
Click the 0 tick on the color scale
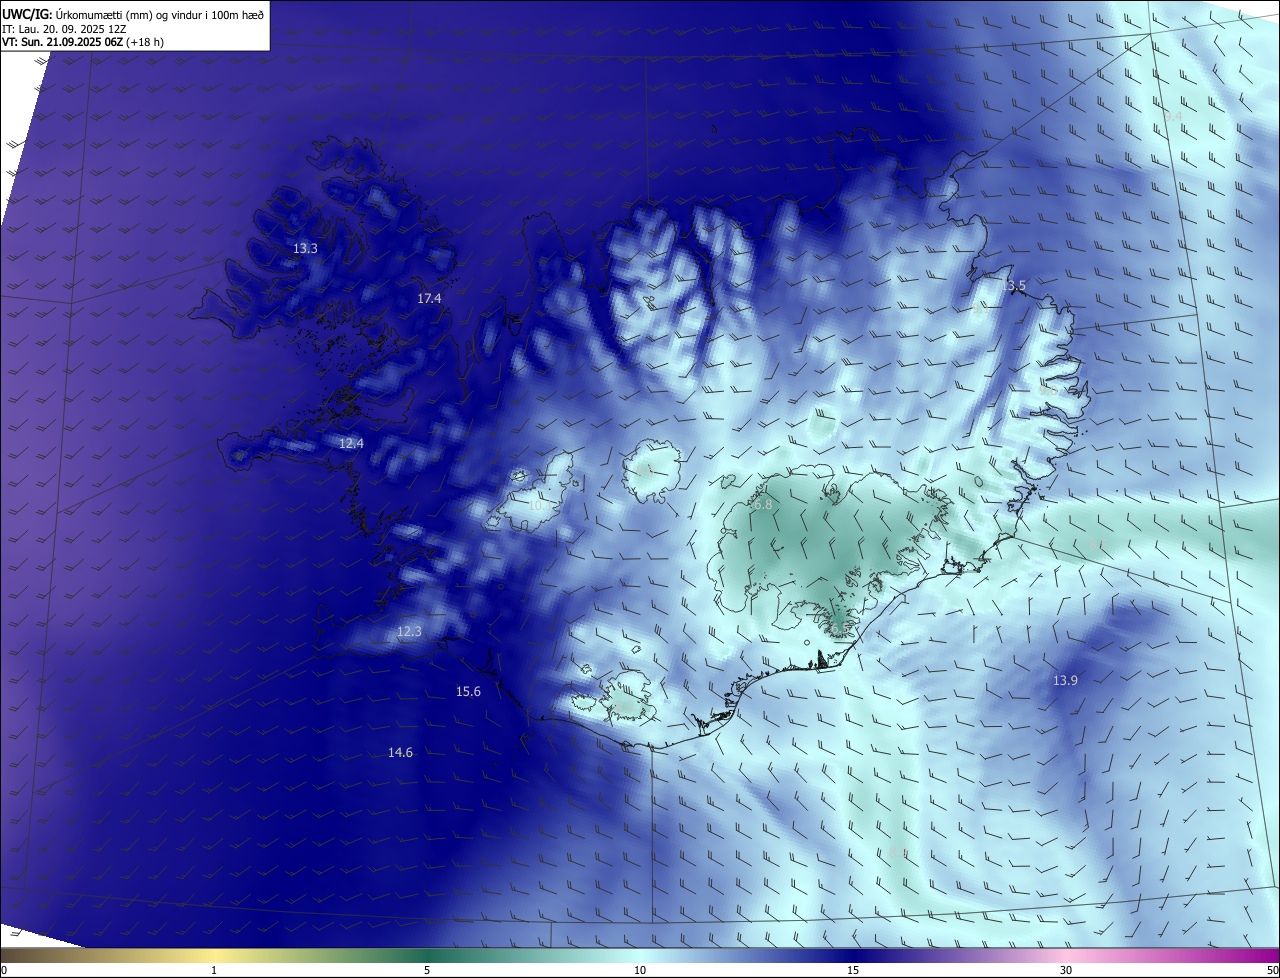click(x=4, y=970)
